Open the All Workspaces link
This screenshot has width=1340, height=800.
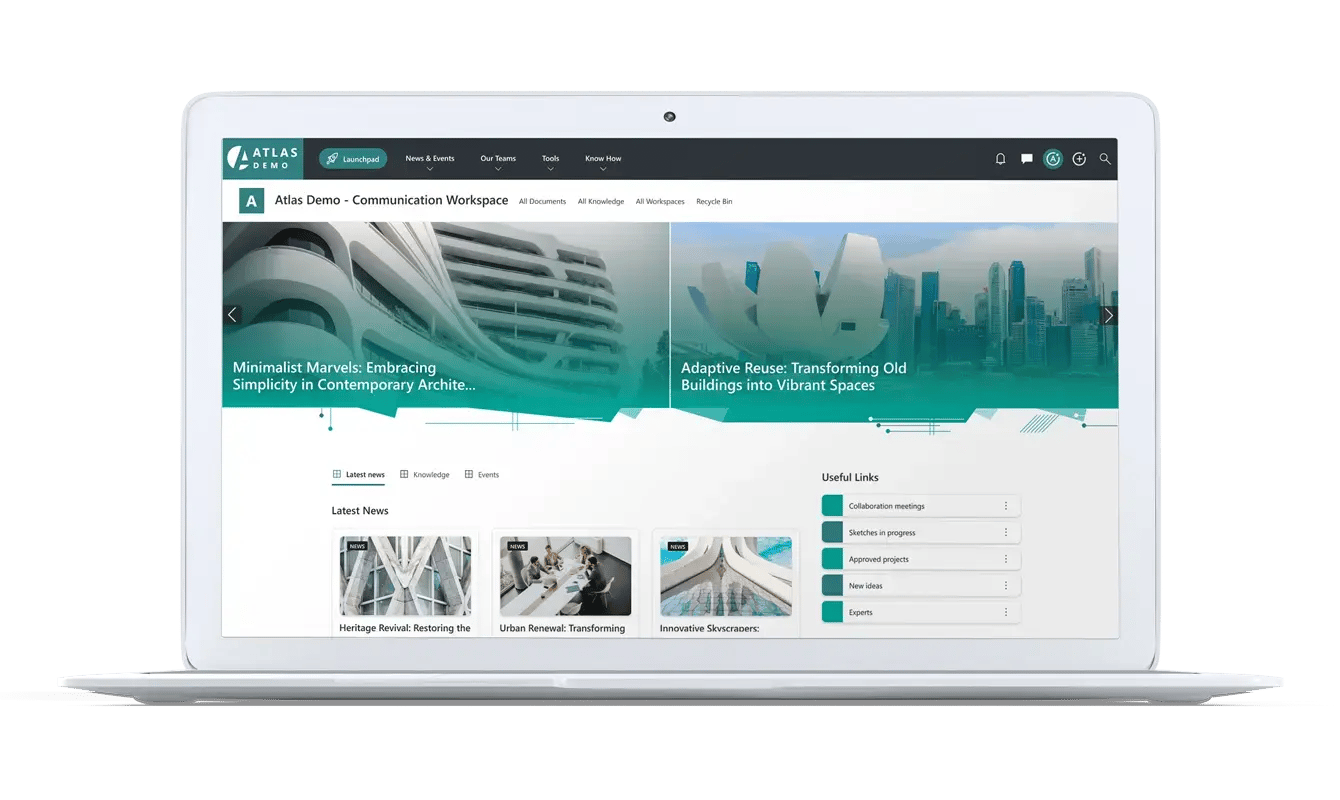coord(660,202)
